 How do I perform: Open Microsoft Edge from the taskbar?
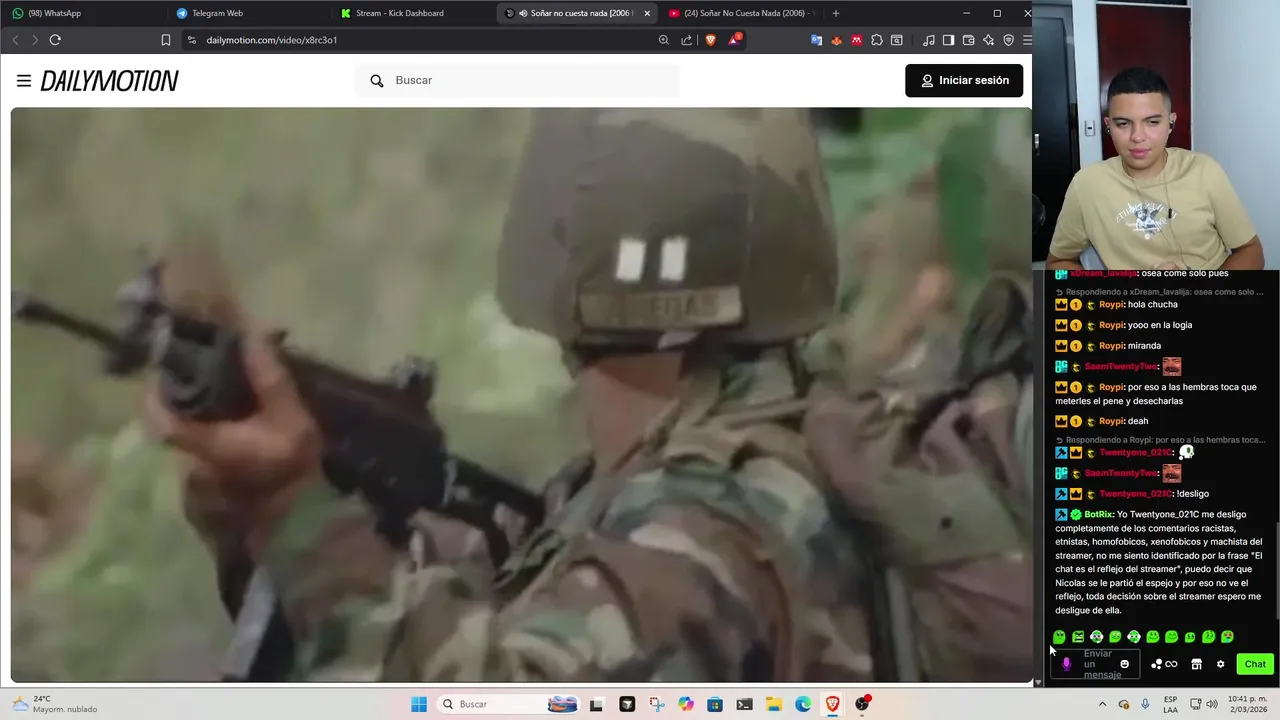[x=803, y=704]
